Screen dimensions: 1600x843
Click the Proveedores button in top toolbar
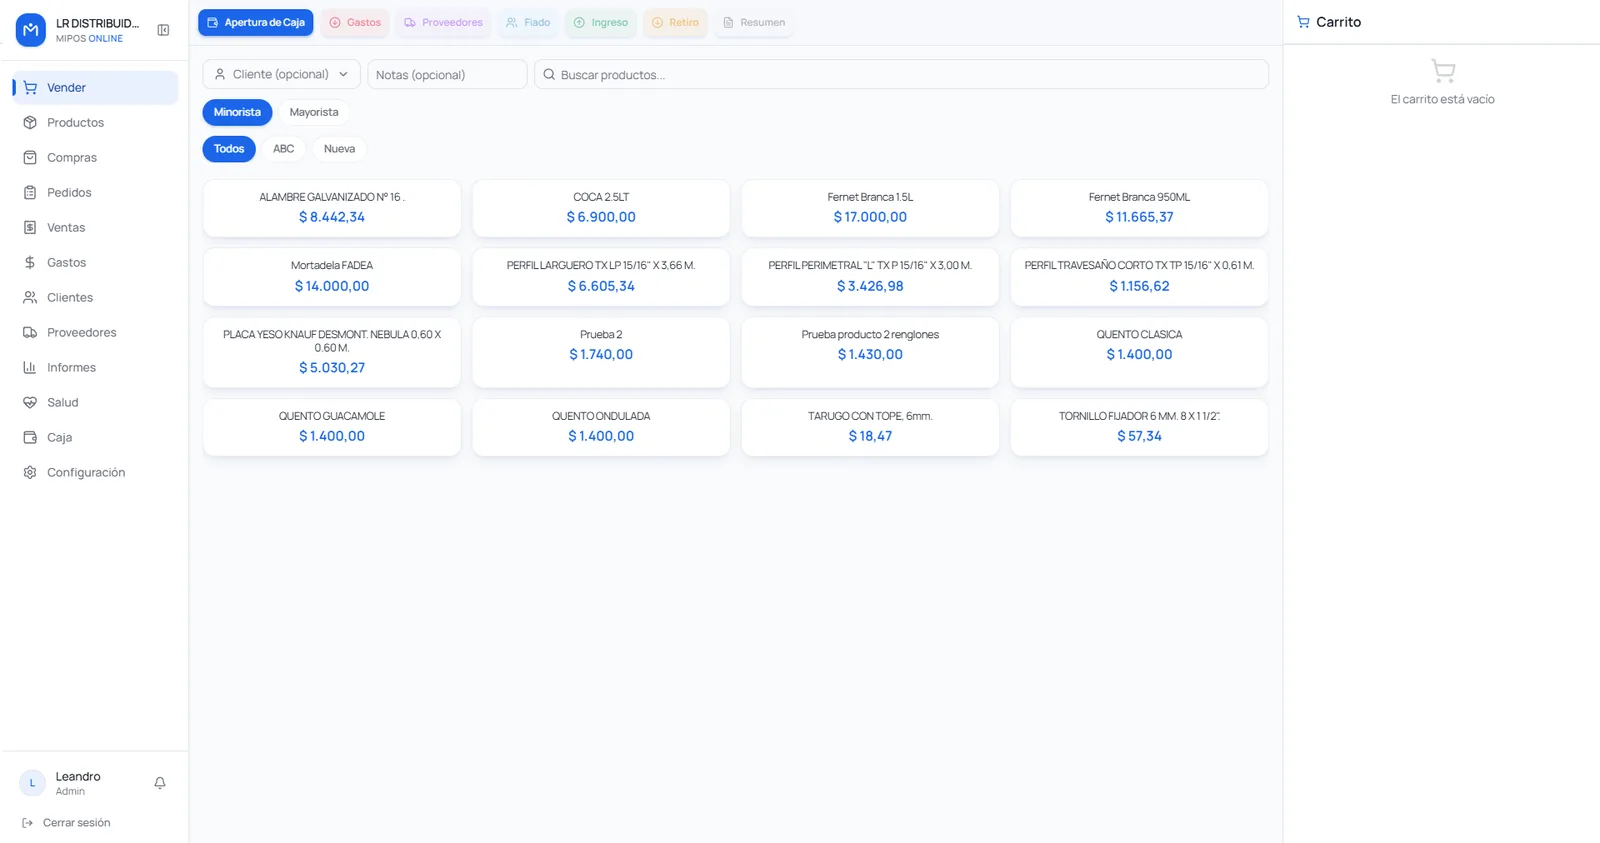(443, 23)
